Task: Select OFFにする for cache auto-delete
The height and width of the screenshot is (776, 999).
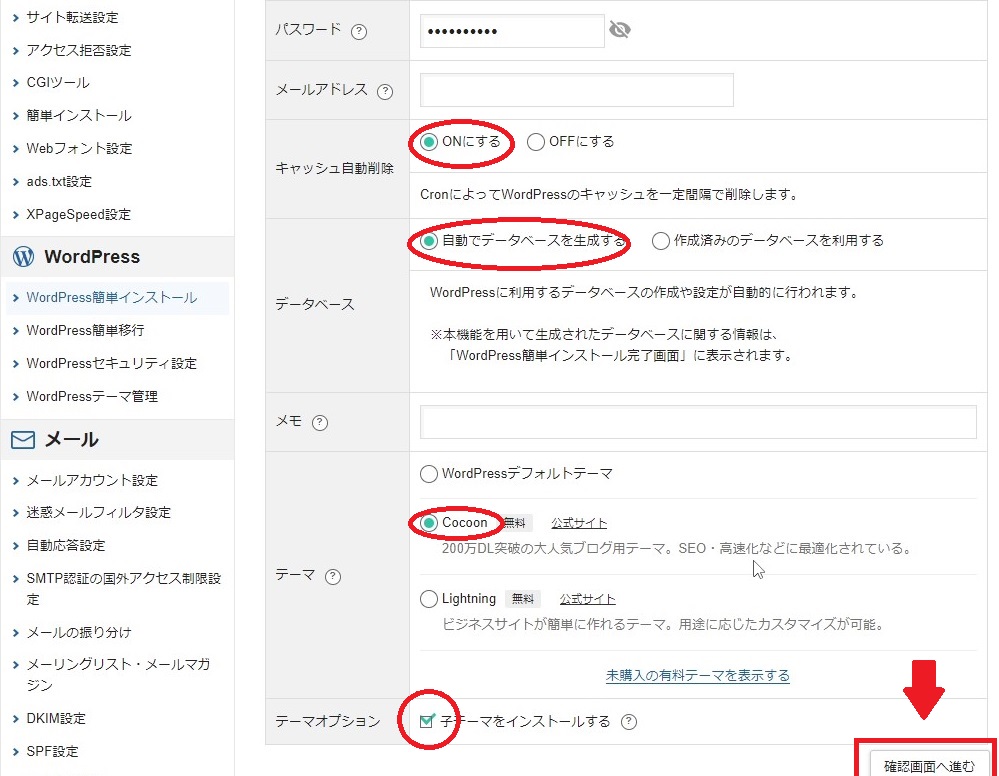Action: [536, 141]
